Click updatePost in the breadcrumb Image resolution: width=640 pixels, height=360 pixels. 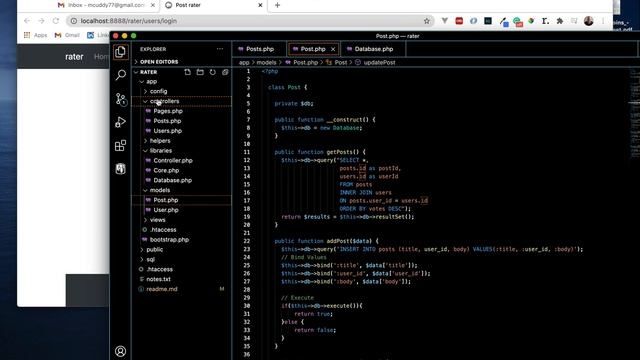[x=379, y=62]
